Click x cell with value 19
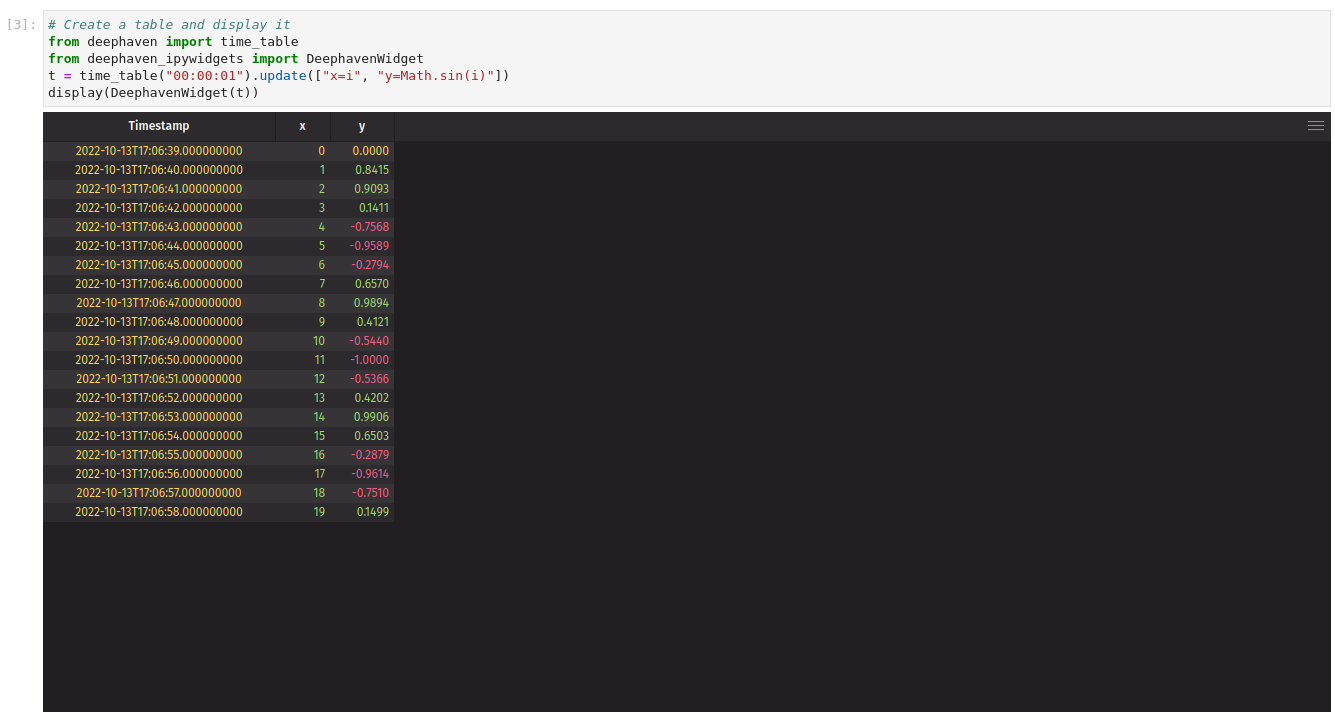The image size is (1335, 720). pos(318,512)
